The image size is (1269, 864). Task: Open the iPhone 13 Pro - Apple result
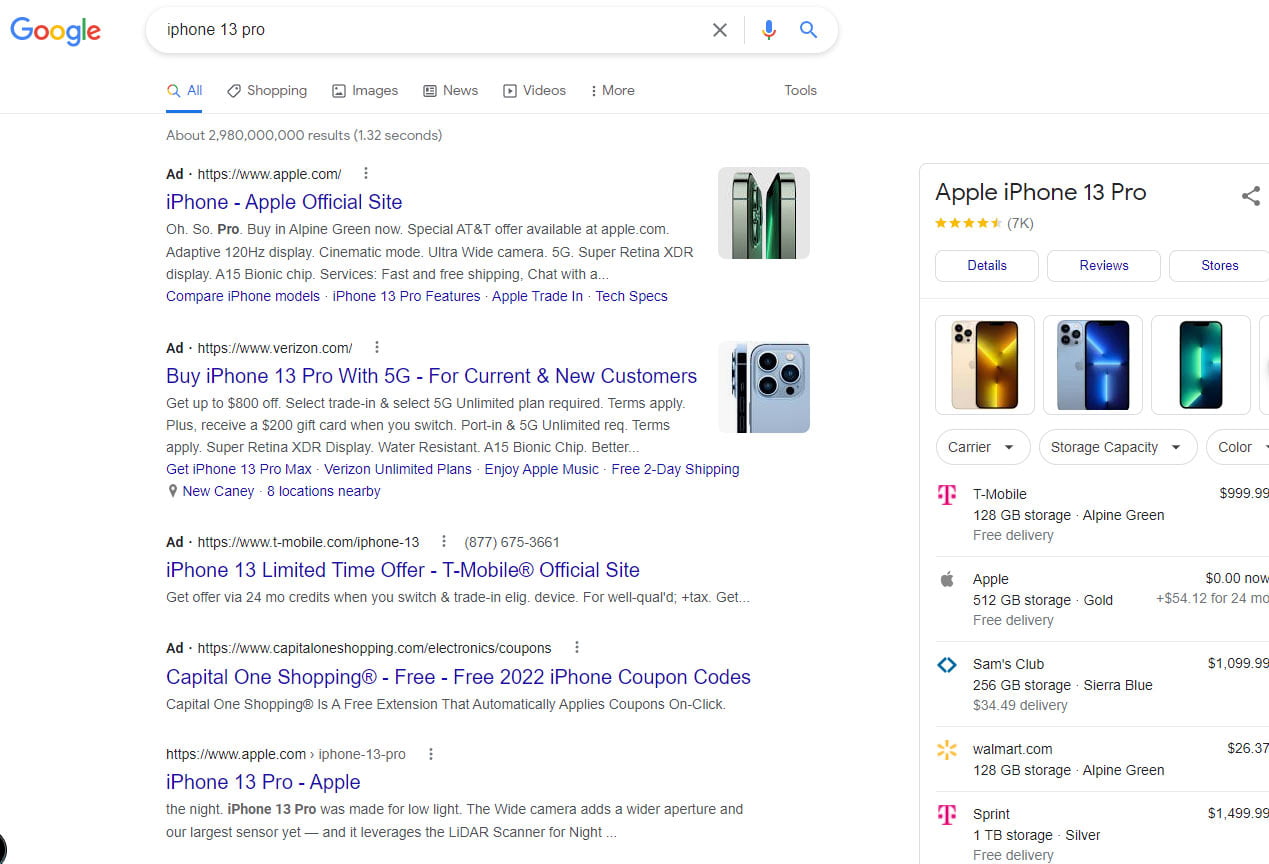tap(263, 782)
